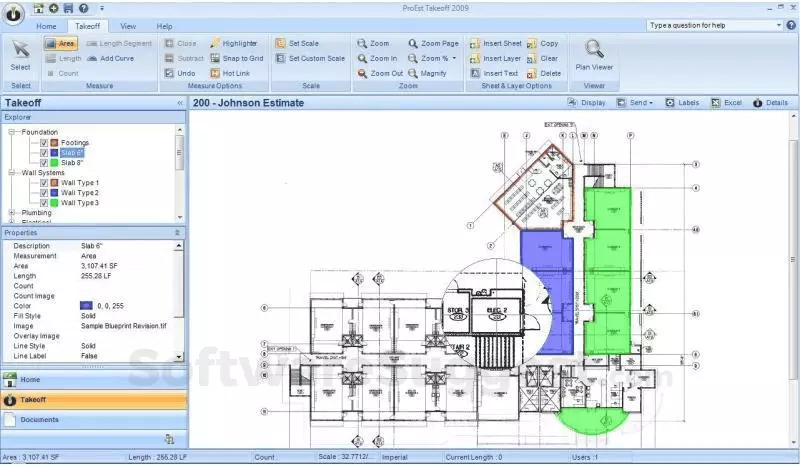This screenshot has height=466, width=800.
Task: Click the blue Color swatch in Properties
Action: pyautogui.click(x=86, y=306)
